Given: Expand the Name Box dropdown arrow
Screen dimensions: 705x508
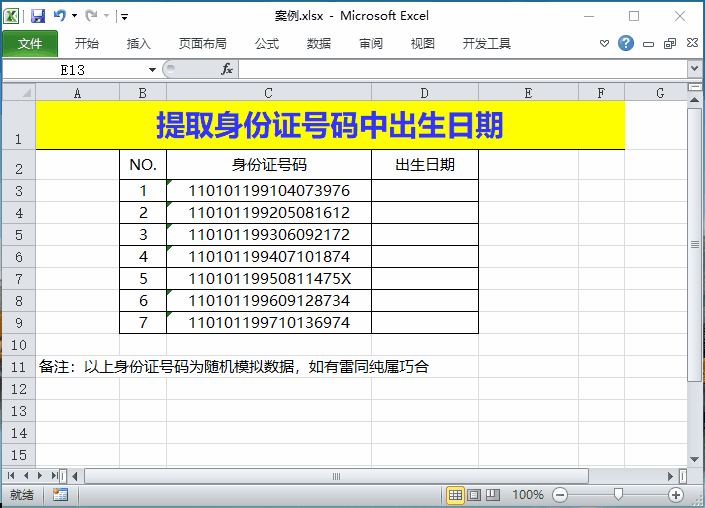Looking at the screenshot, I should pyautogui.click(x=152, y=69).
